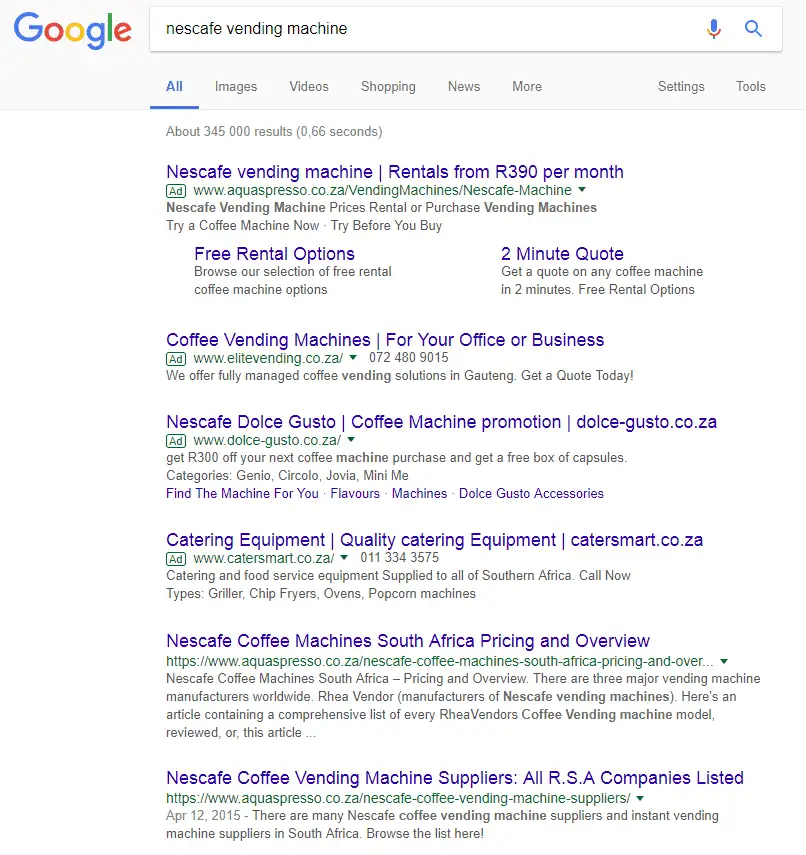Open 'Coffee Vending Machines | For Your Office' ad
This screenshot has height=855, width=806.
click(385, 340)
